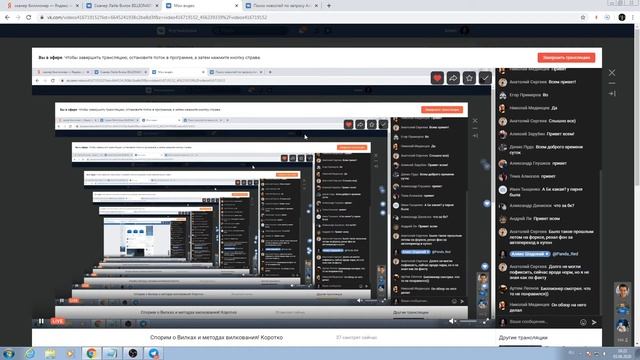The height and width of the screenshot is (360, 640).
Task: Click the largest checkmark icon in the player
Action: [x=485, y=78]
